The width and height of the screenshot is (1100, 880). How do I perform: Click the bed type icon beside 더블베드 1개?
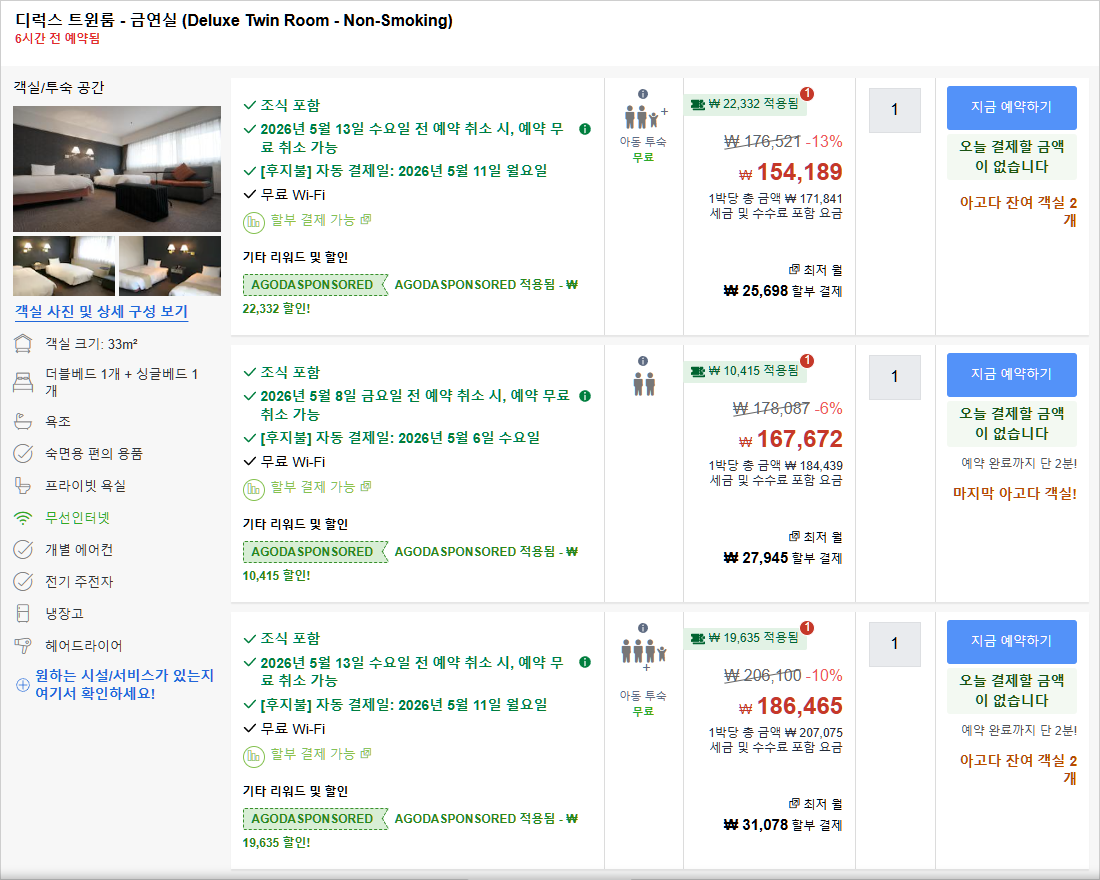pos(23,382)
